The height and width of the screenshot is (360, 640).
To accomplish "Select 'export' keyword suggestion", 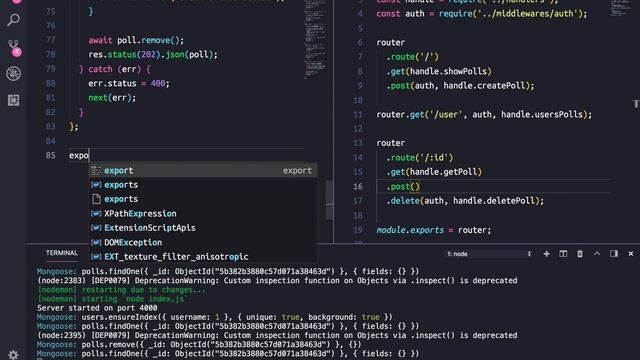I will point(203,171).
